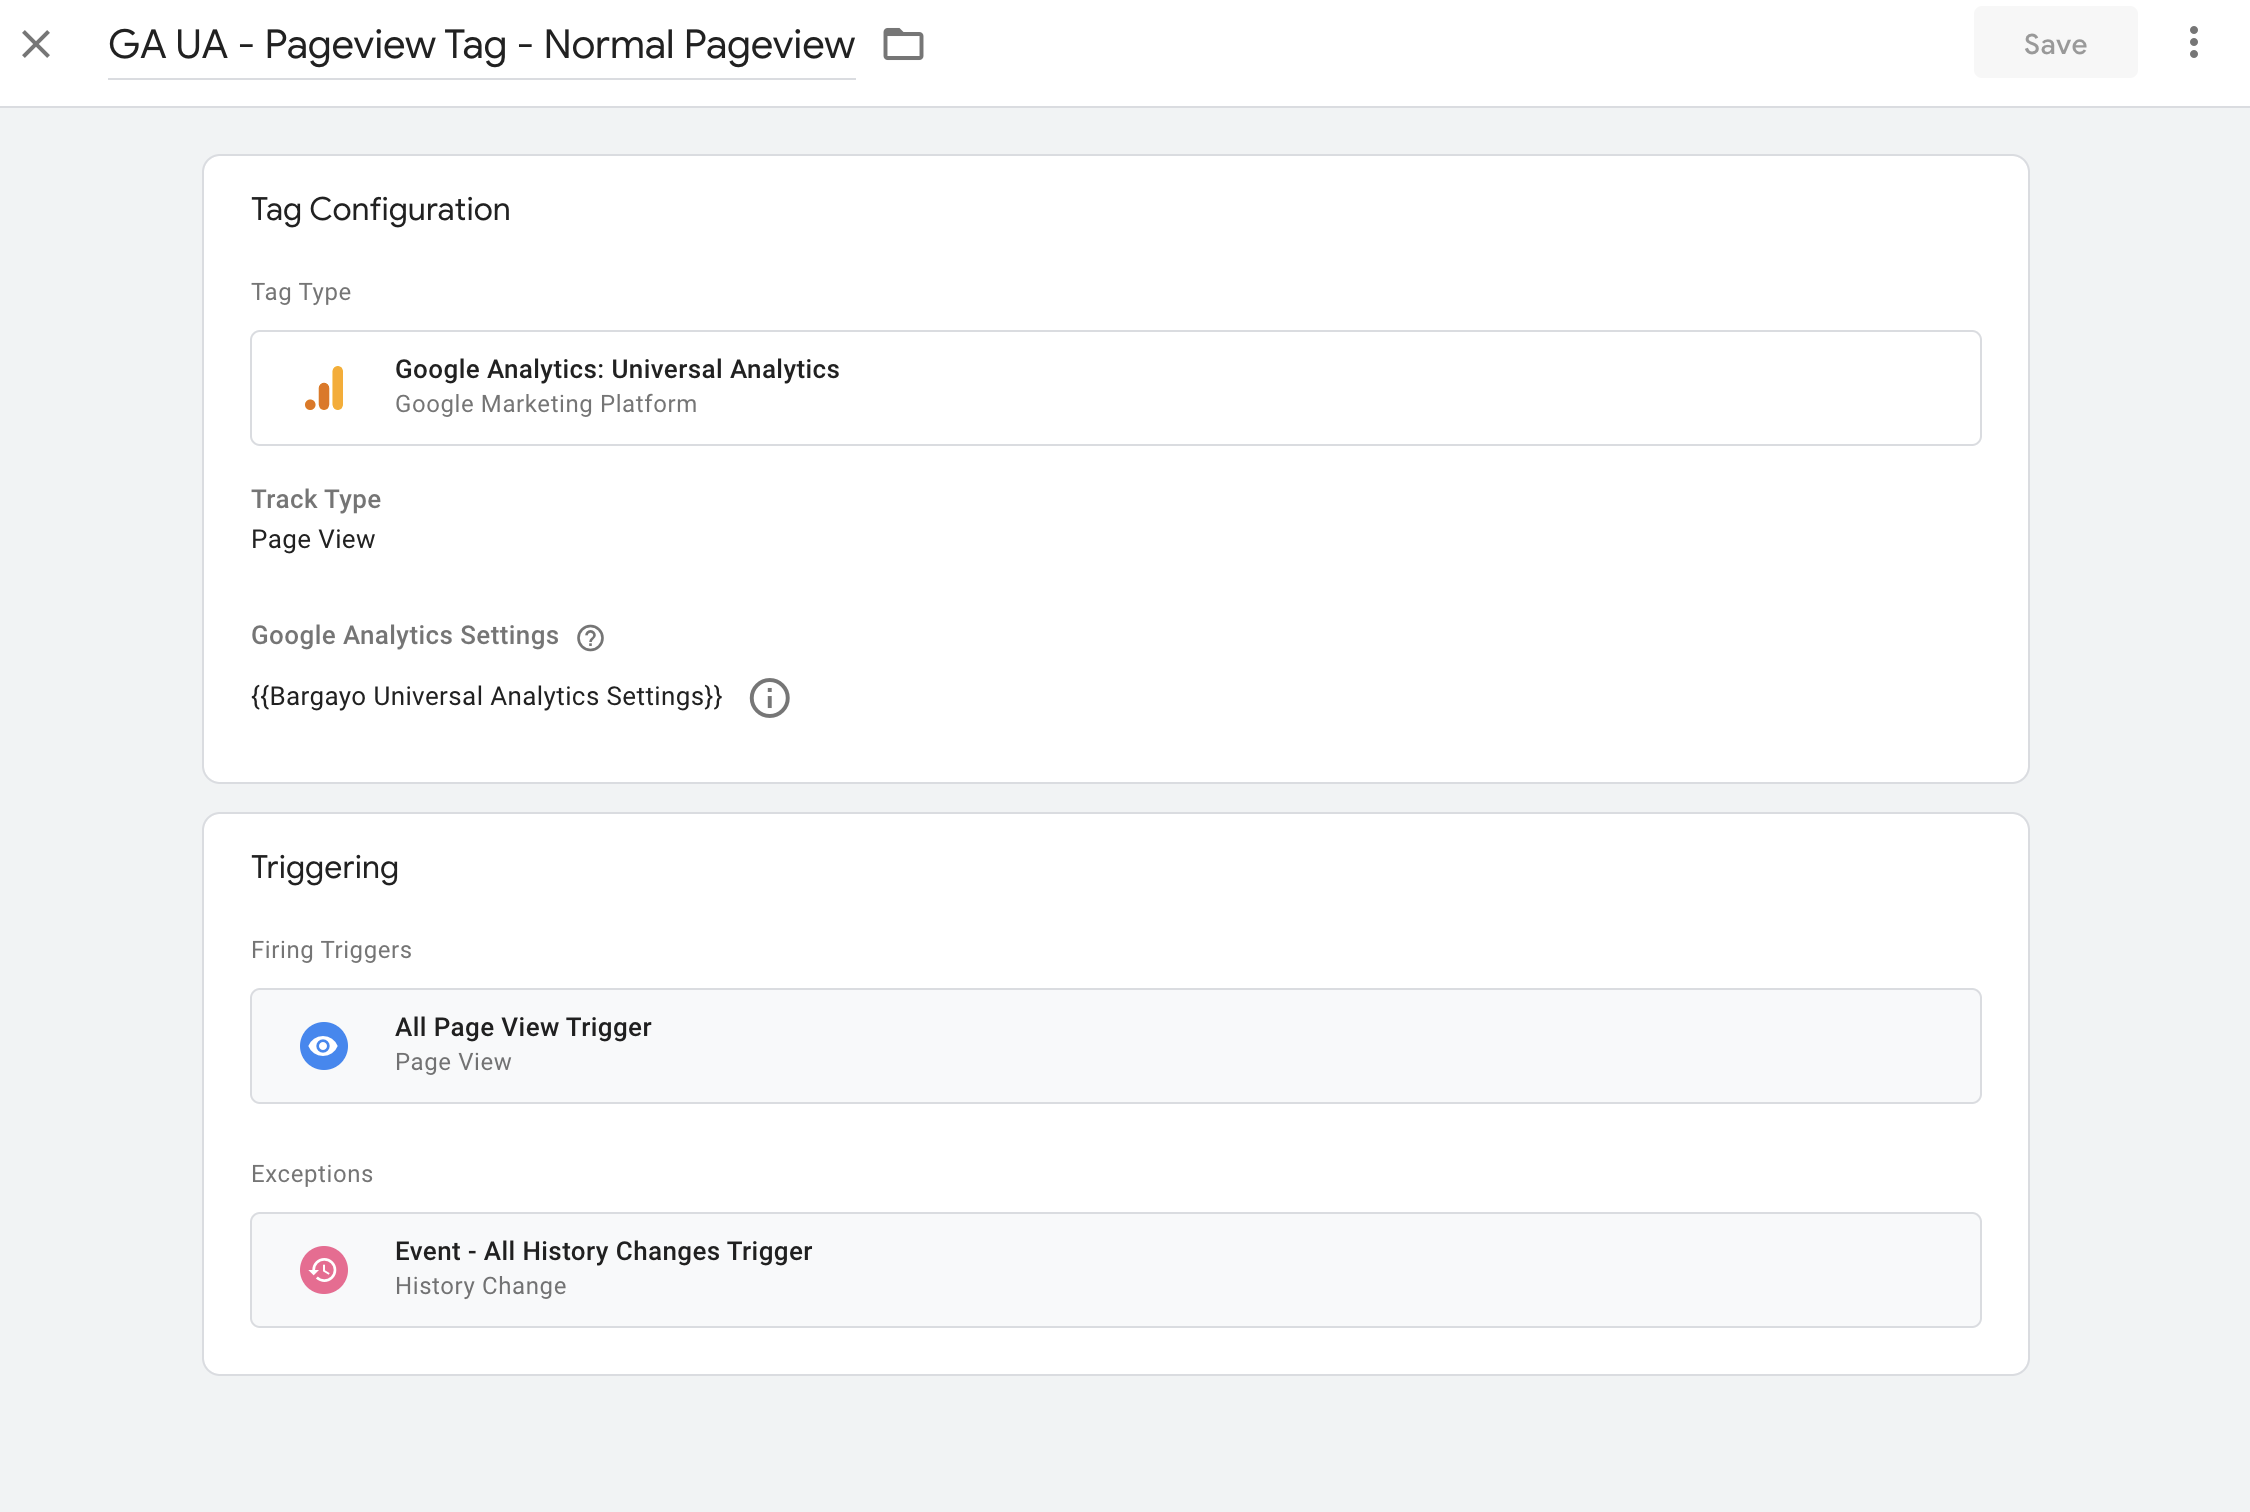The width and height of the screenshot is (2250, 1512).
Task: Click the Google Analytics Settings label
Action: pyautogui.click(x=405, y=636)
